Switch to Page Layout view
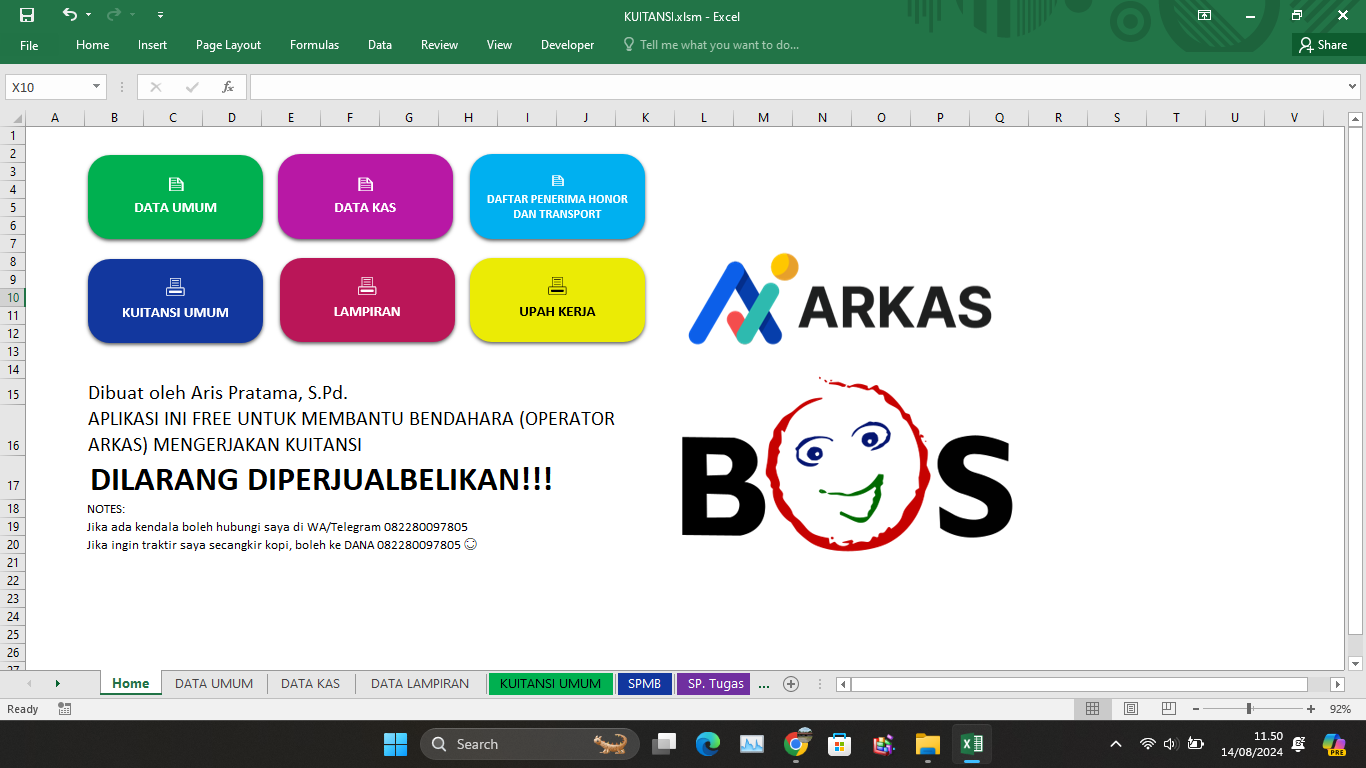 (x=1131, y=709)
